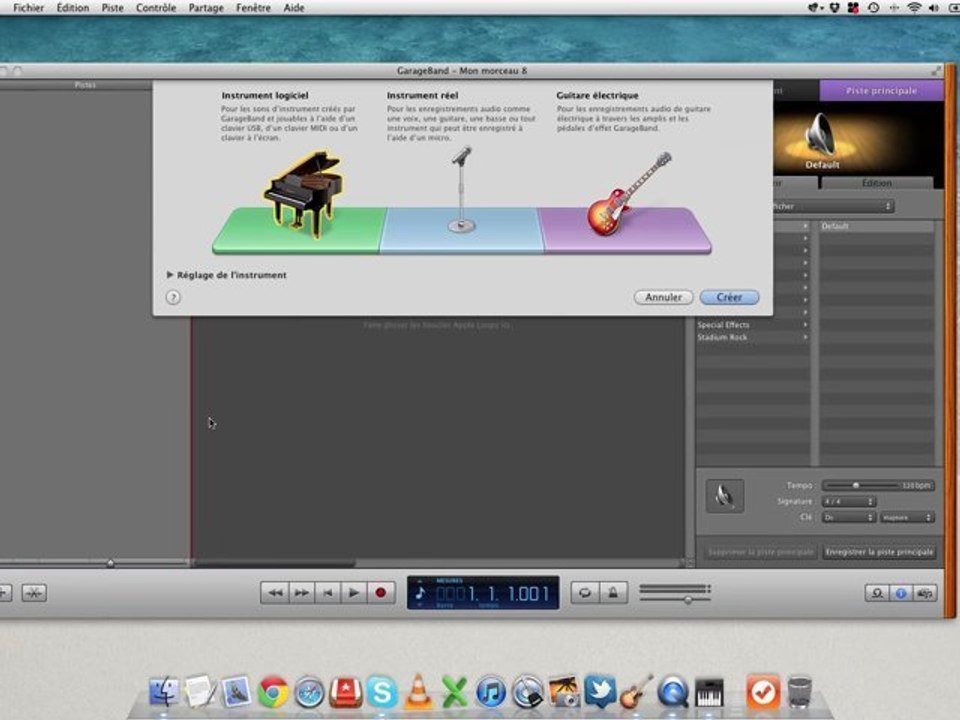Open the Clé Do dropdown
Image resolution: width=960 pixels, height=720 pixels.
coord(849,517)
